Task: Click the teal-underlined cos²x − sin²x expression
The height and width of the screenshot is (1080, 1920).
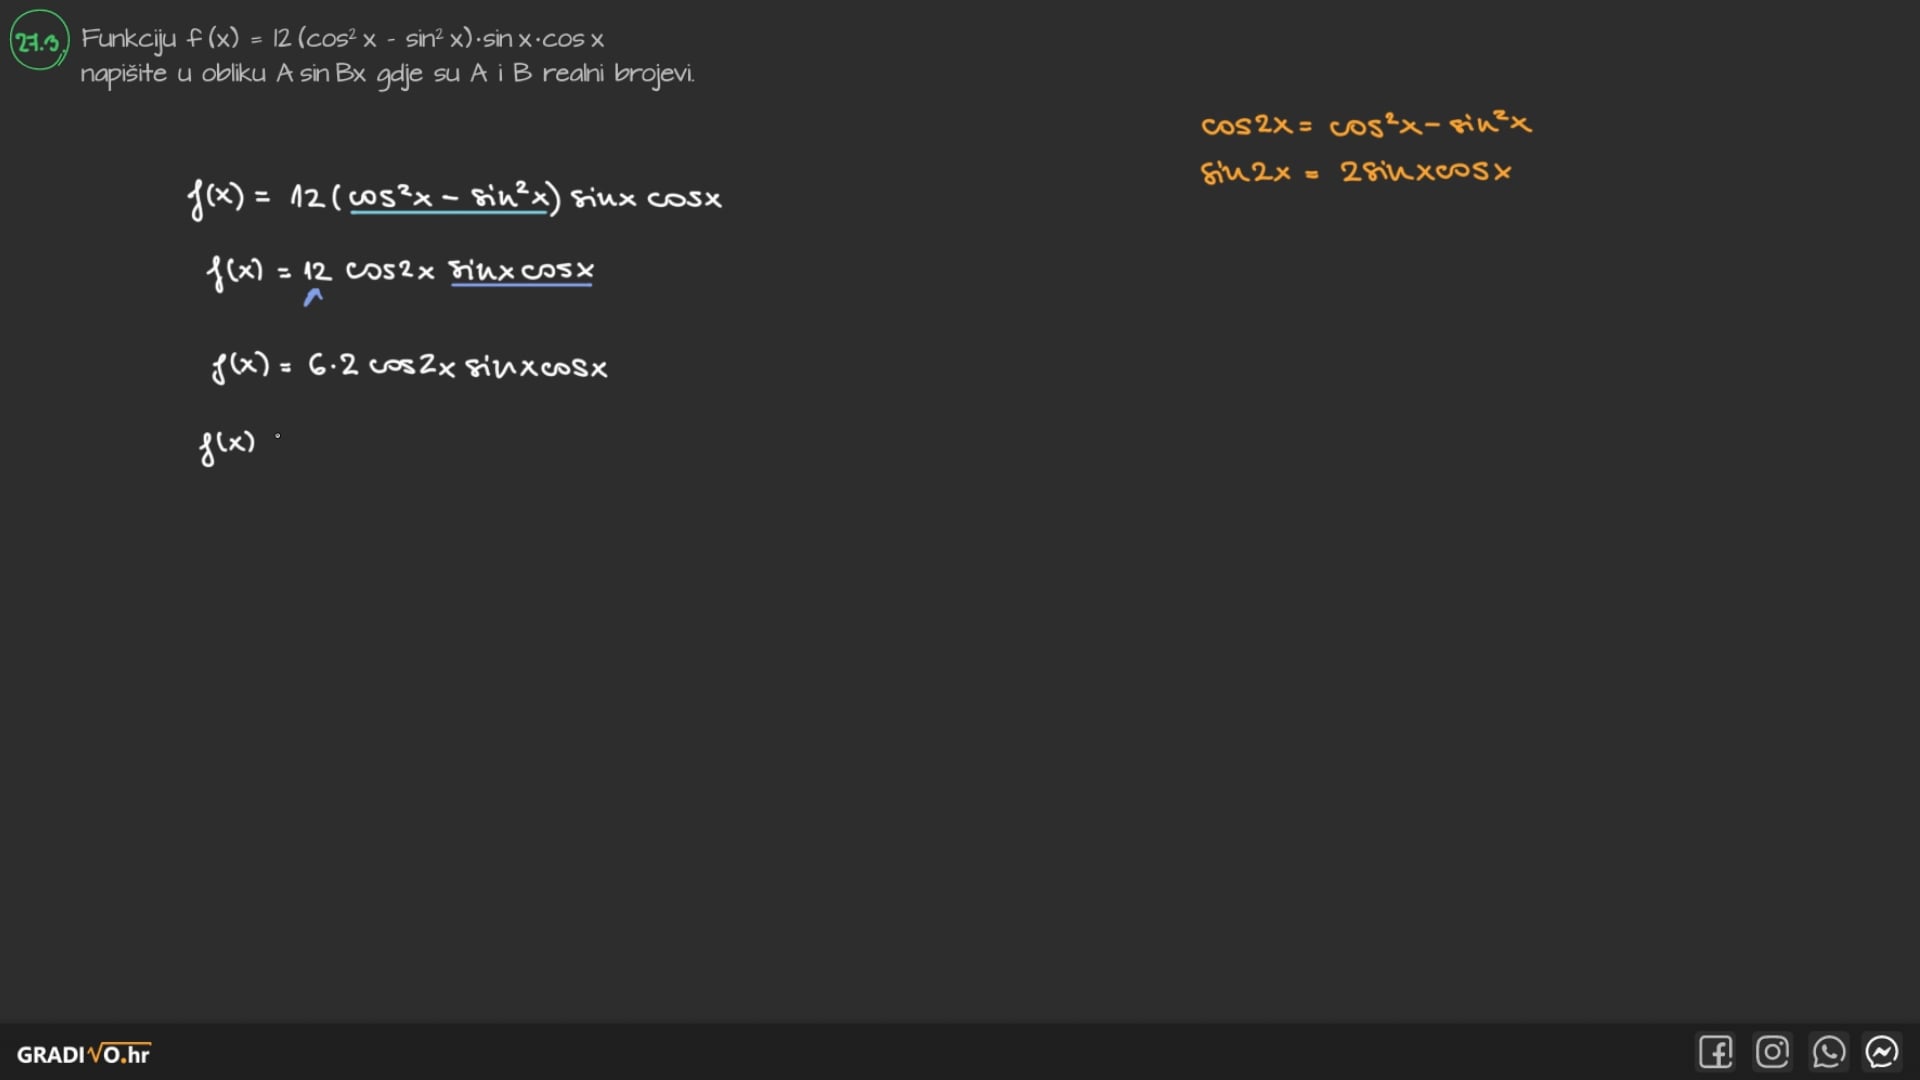Action: pos(448,197)
